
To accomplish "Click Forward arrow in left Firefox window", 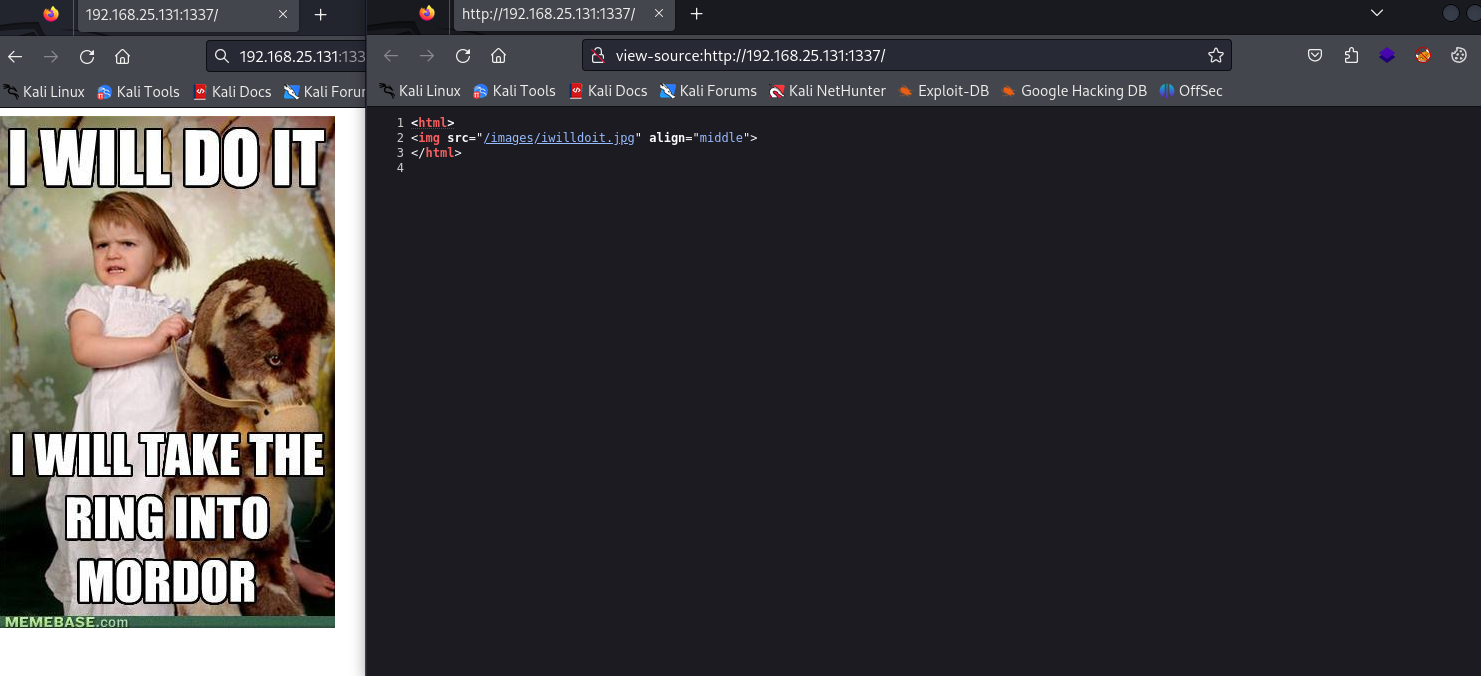I will [51, 56].
